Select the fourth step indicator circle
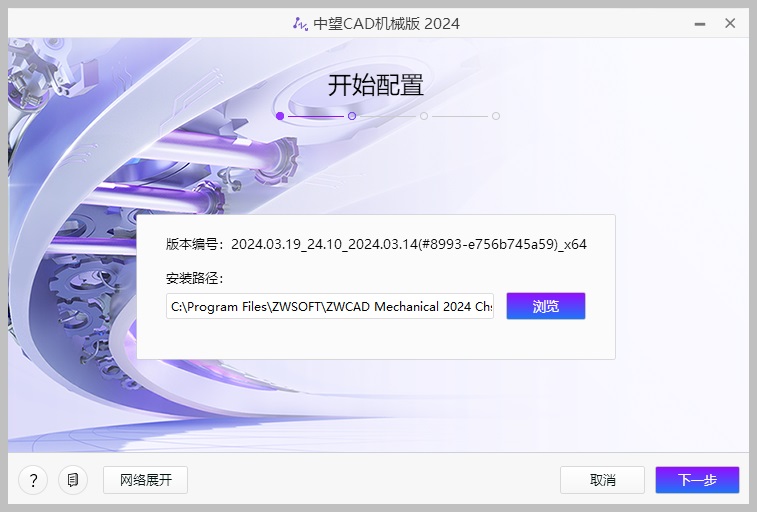The width and height of the screenshot is (757, 512). pyautogui.click(x=496, y=116)
